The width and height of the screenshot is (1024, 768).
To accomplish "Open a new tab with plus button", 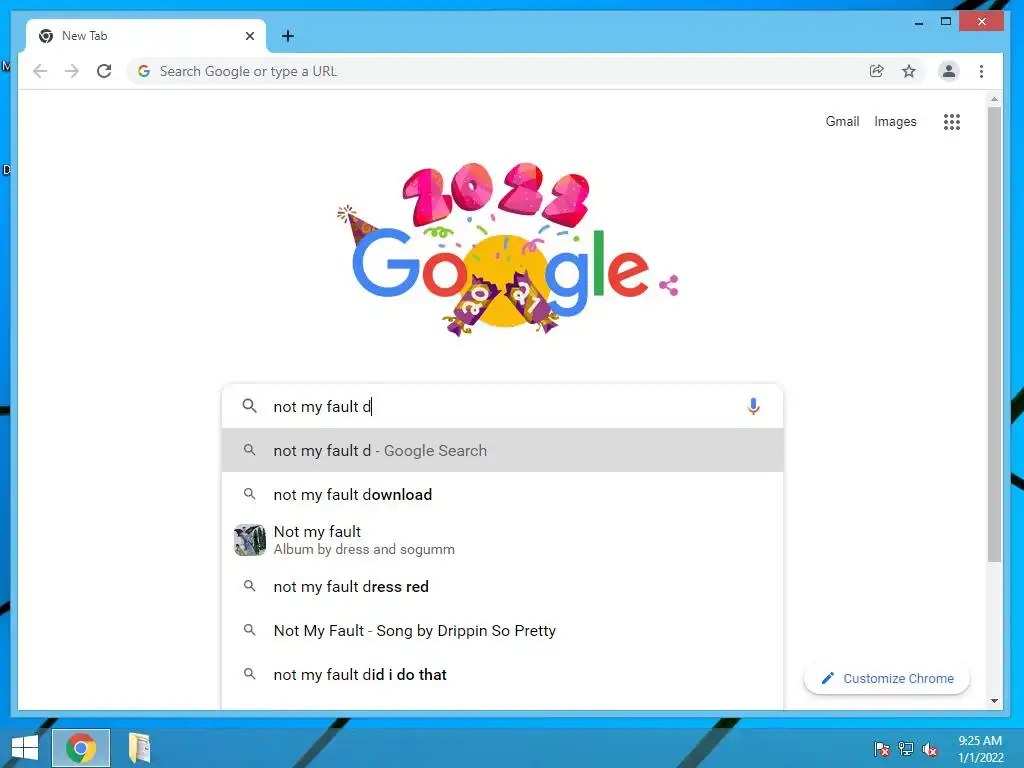I will click(287, 36).
